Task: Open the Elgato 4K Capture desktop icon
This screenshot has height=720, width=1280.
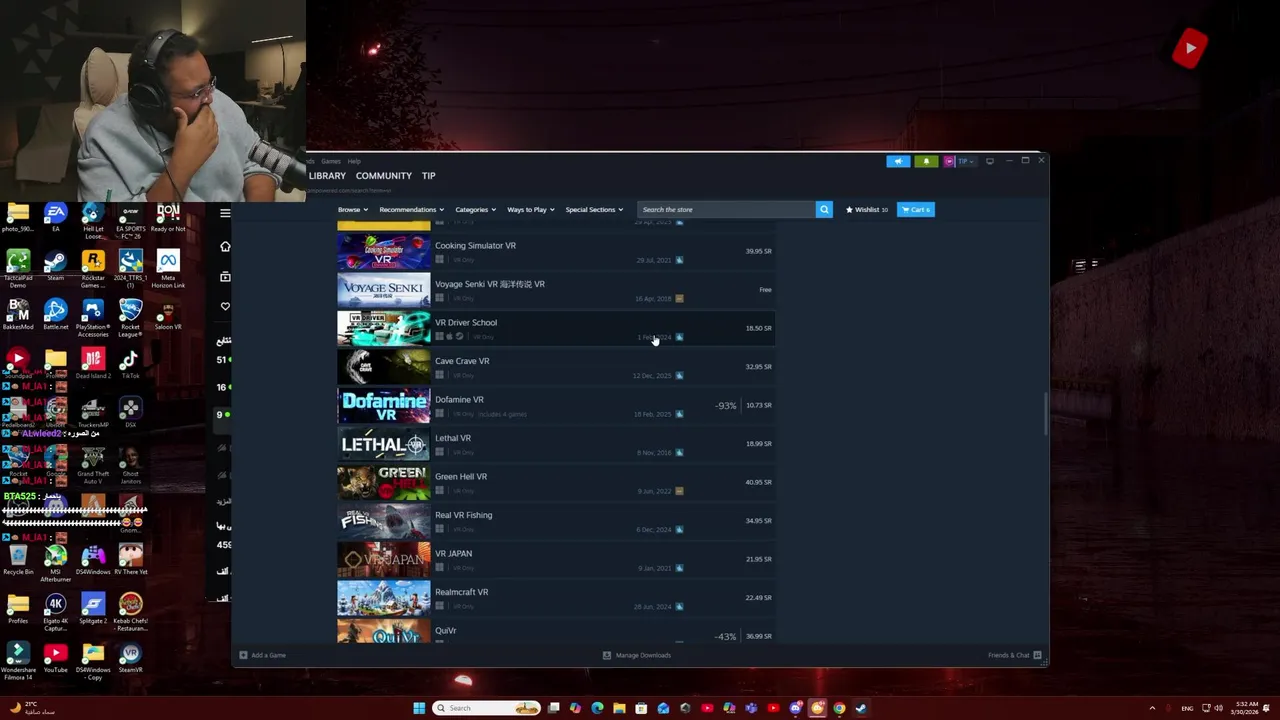Action: tap(55, 613)
